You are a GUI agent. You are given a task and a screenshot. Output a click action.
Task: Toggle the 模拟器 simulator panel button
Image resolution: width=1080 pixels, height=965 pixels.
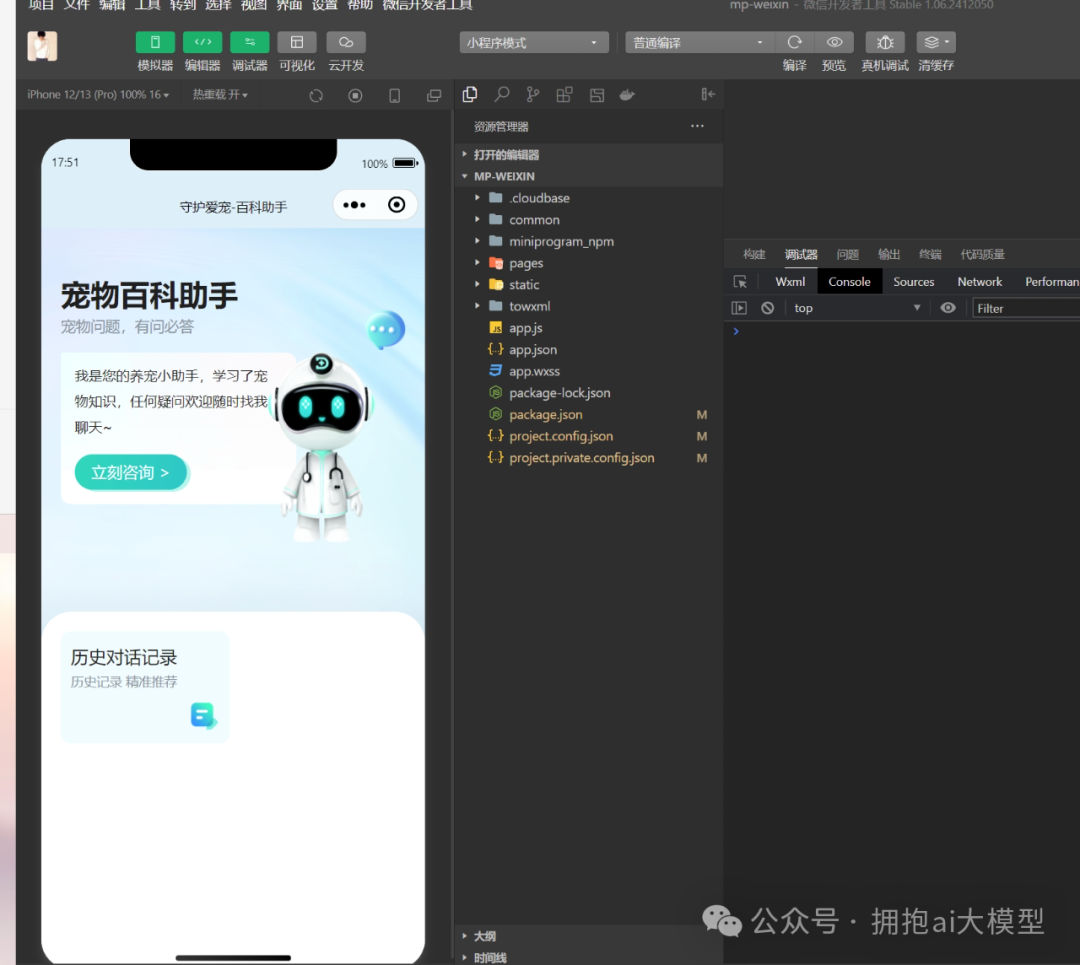pos(155,42)
